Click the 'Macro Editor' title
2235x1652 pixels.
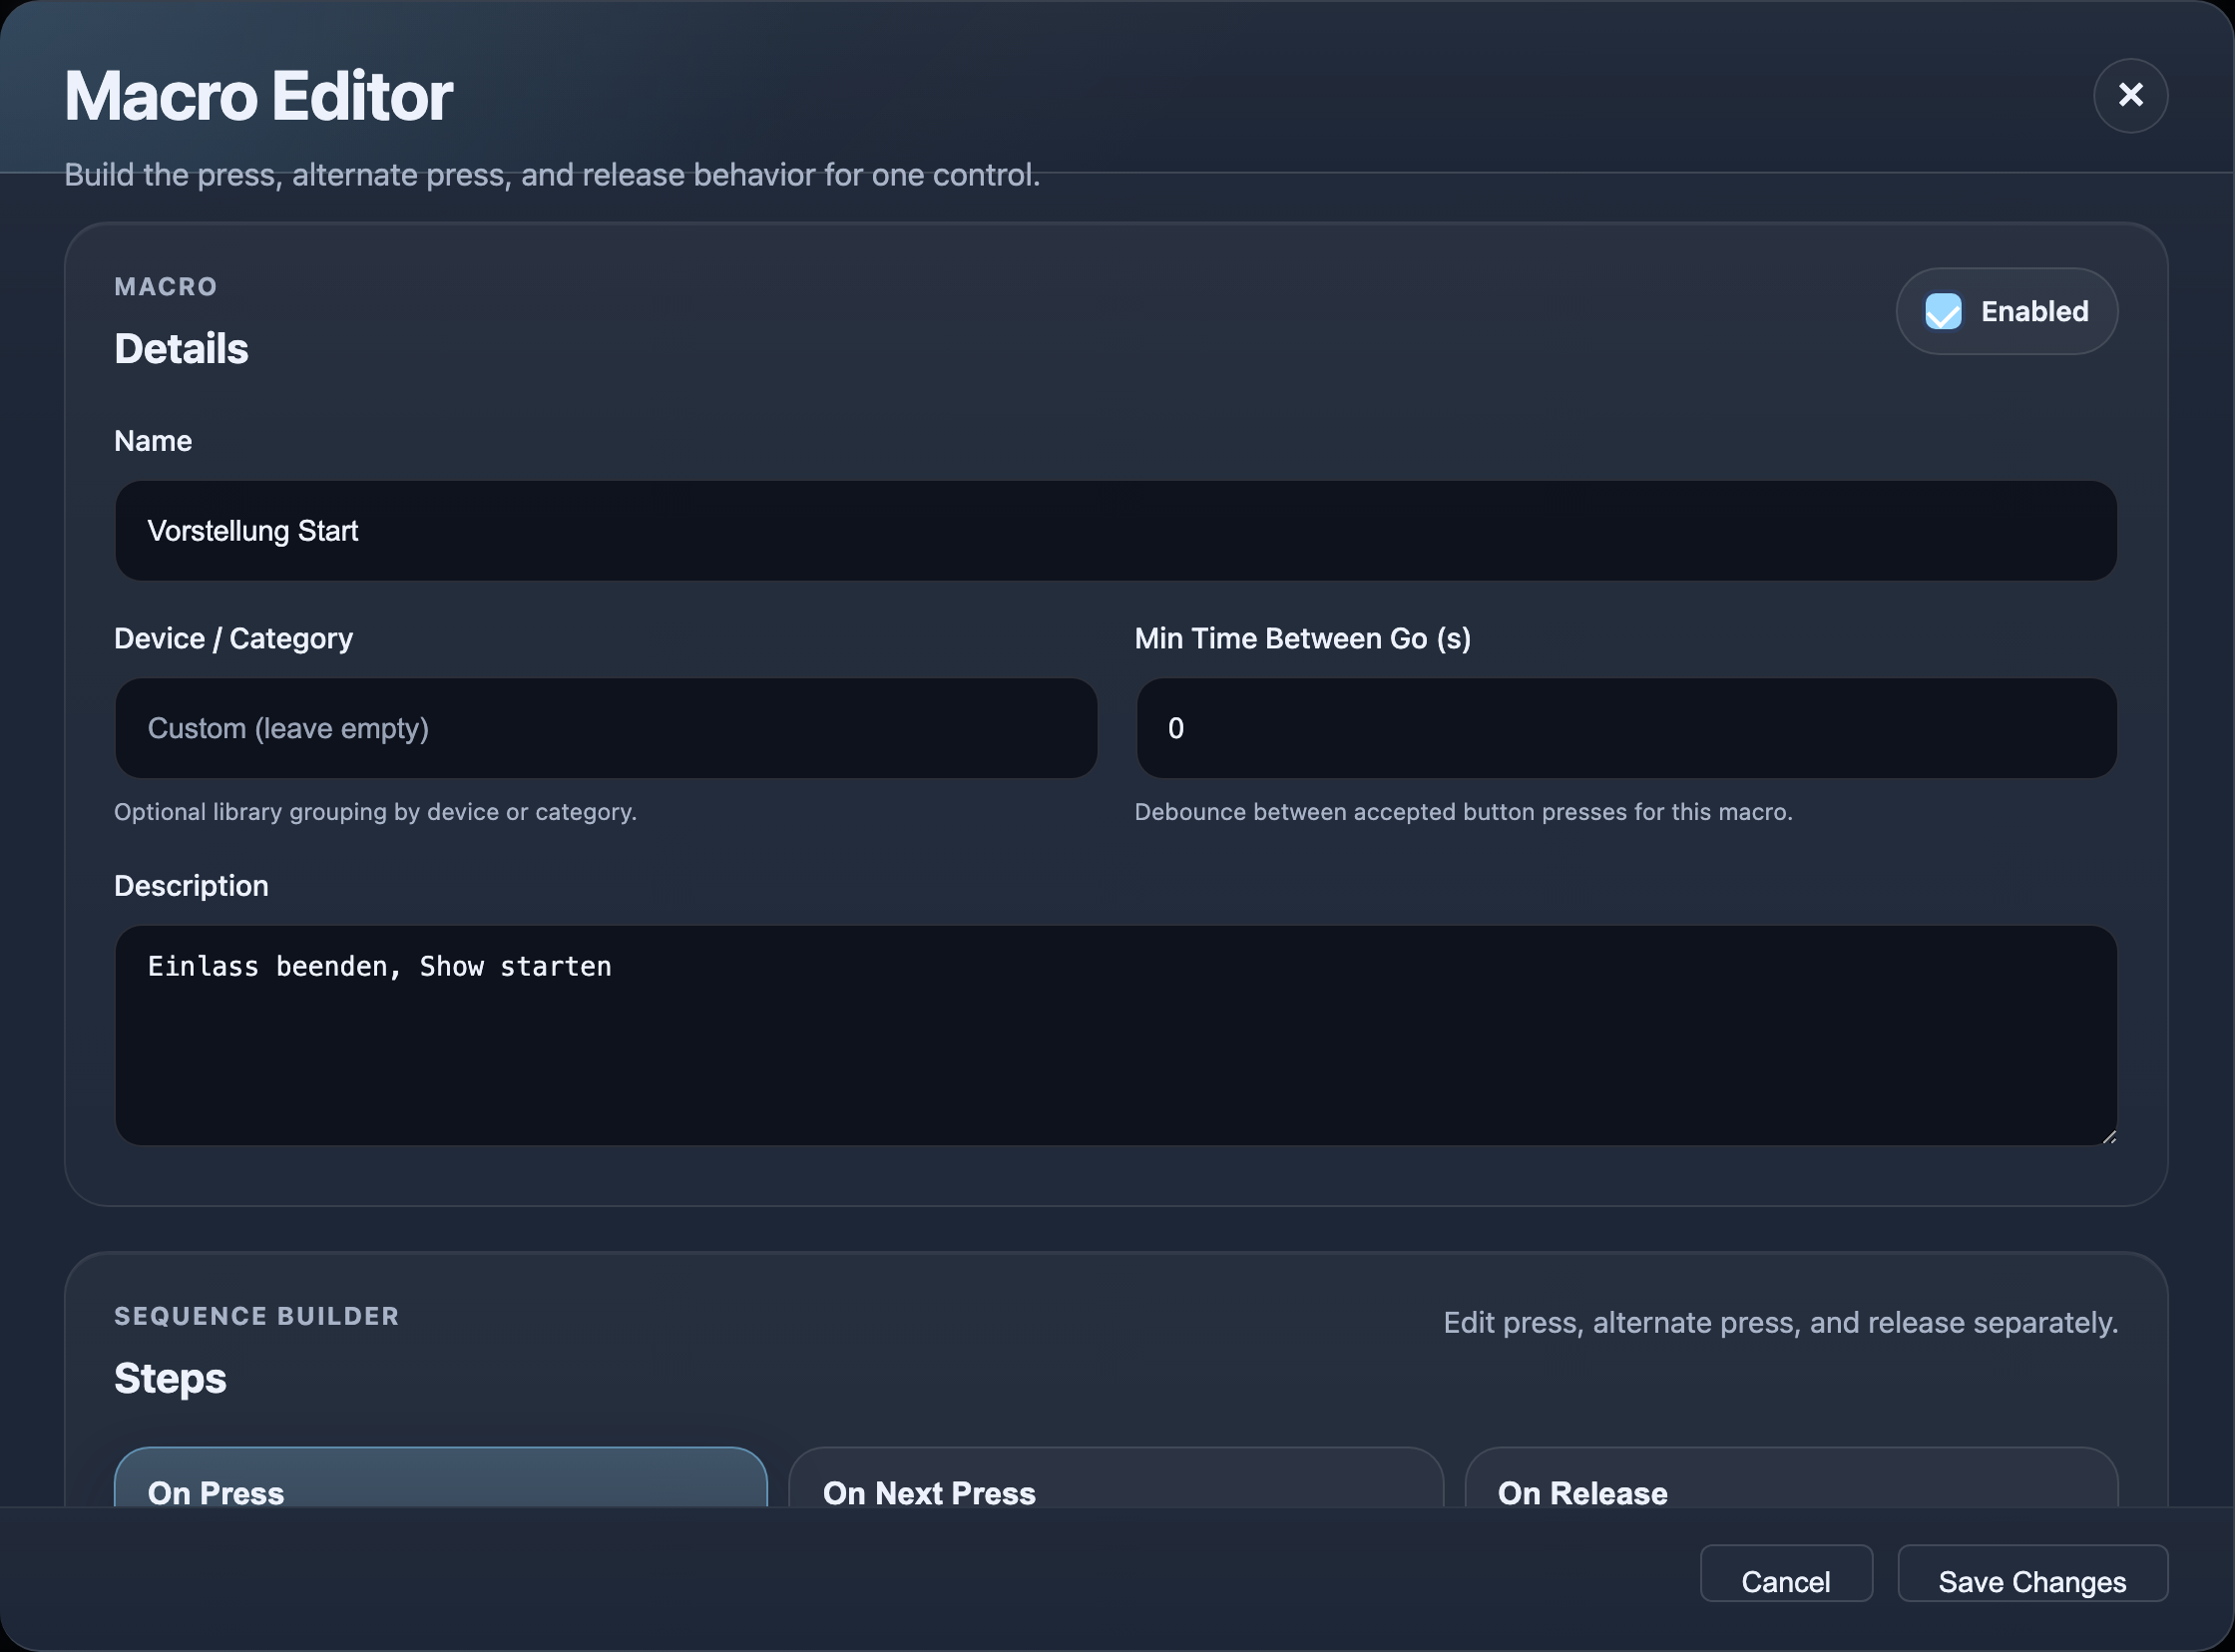tap(258, 96)
